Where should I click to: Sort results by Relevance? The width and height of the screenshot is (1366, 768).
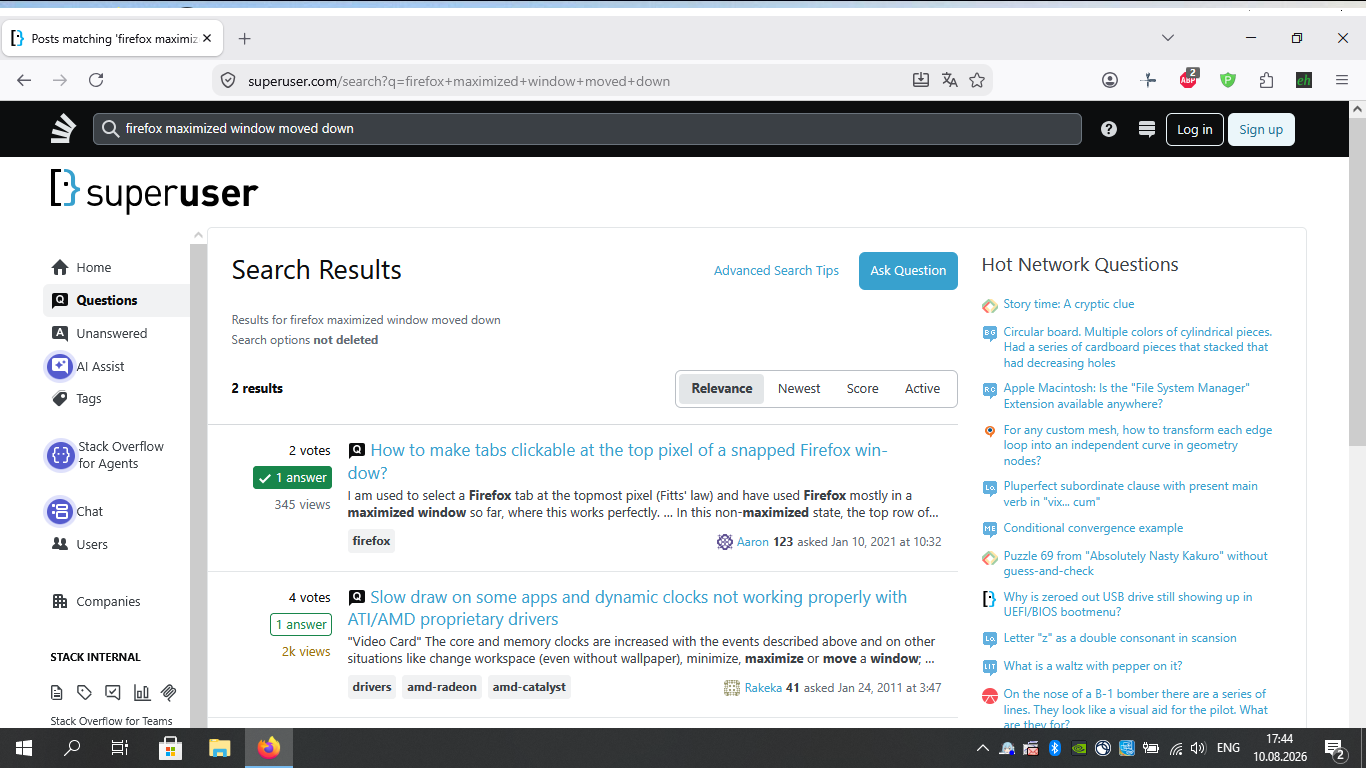click(722, 389)
